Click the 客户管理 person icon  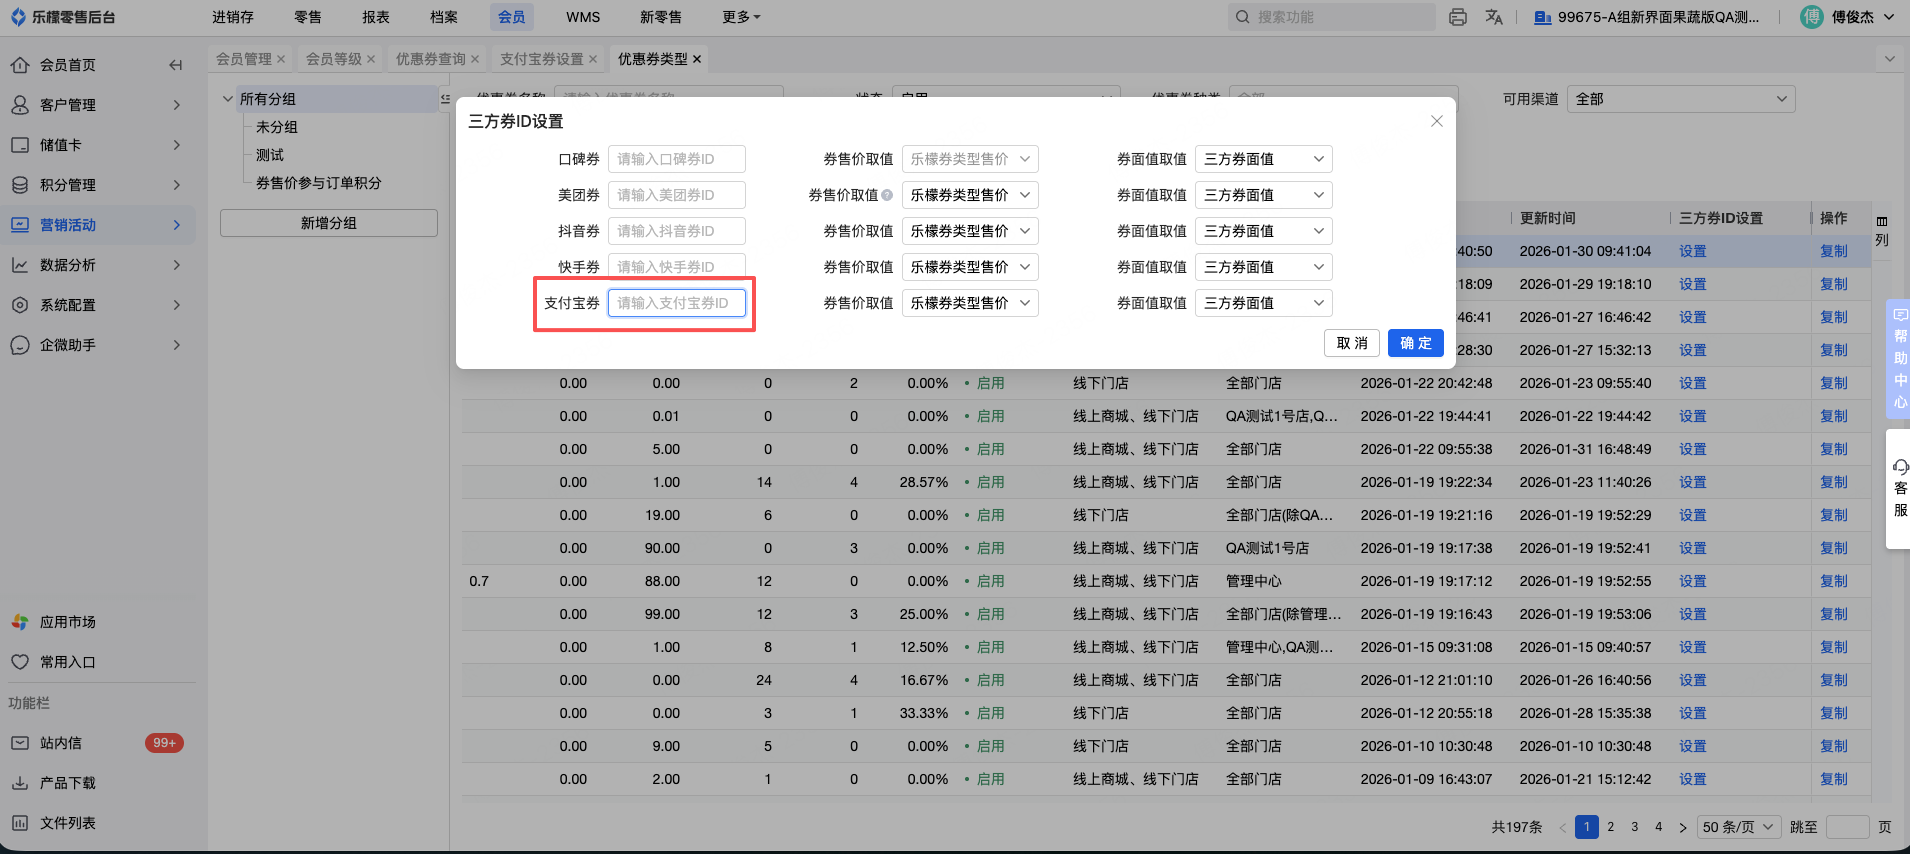click(20, 105)
